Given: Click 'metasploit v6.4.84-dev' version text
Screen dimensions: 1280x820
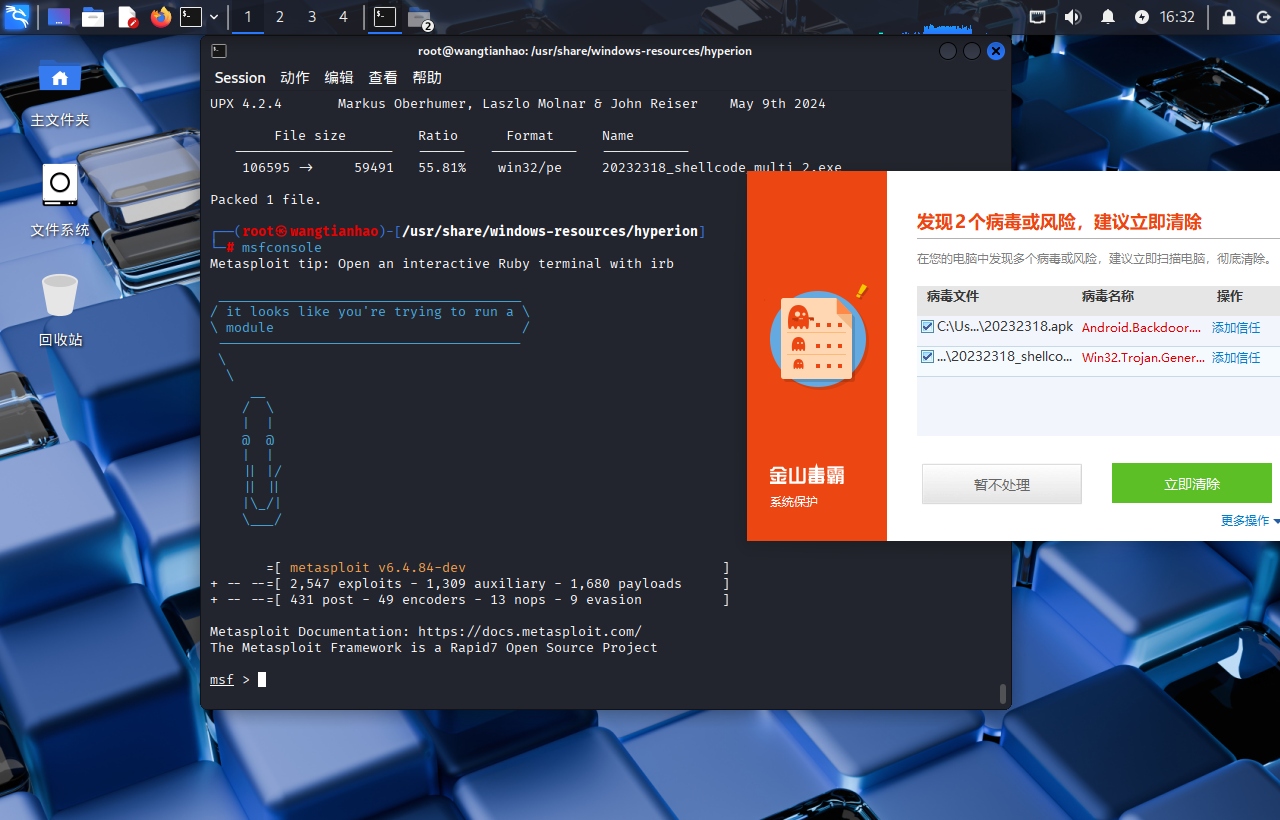Looking at the screenshot, I should pos(378,568).
